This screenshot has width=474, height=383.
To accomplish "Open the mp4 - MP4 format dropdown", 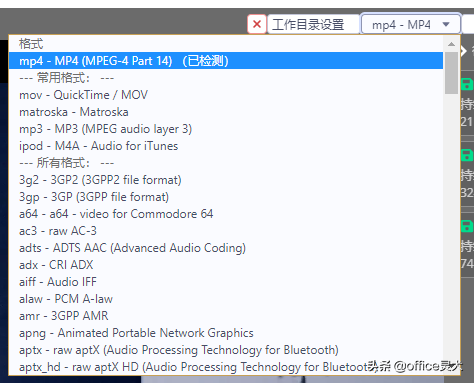I will (411, 24).
